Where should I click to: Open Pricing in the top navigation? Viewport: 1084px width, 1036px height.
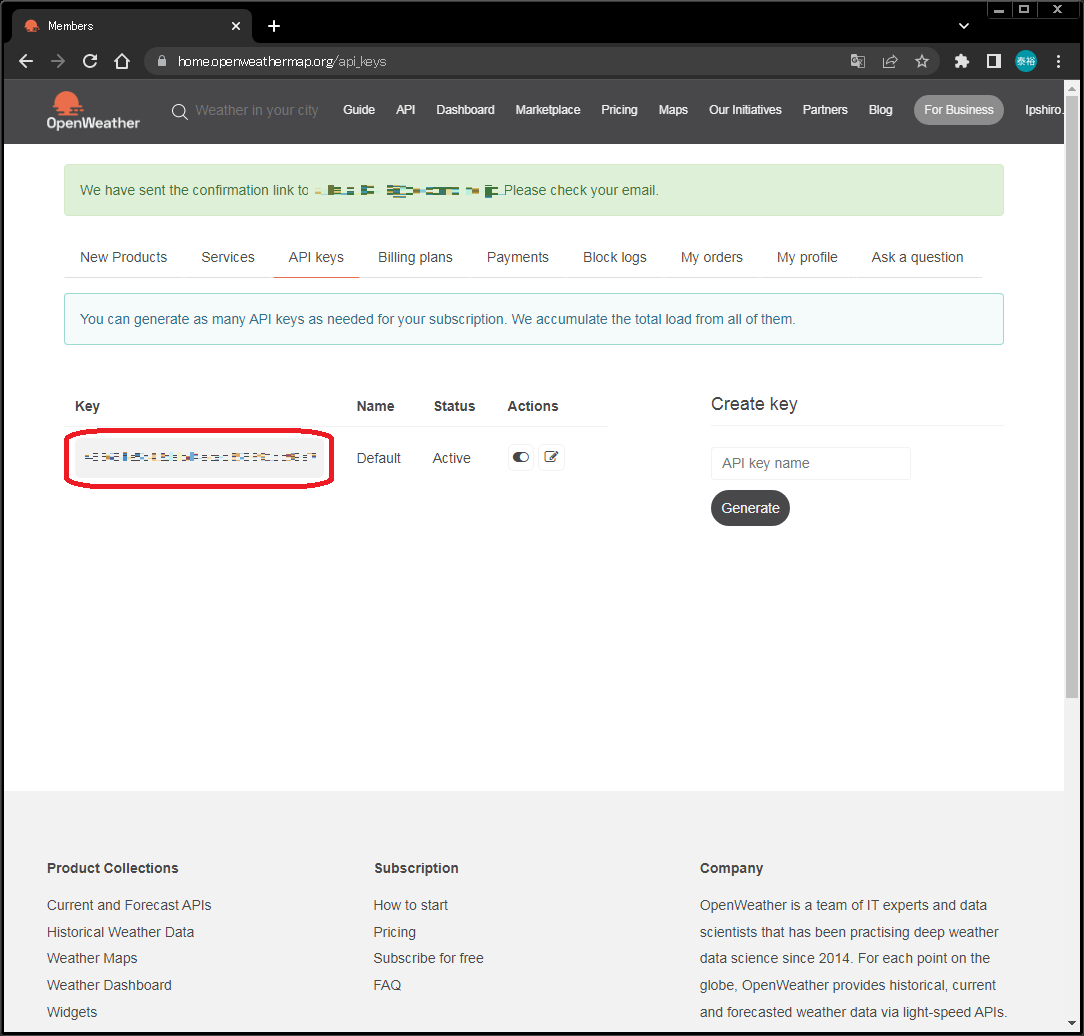619,110
